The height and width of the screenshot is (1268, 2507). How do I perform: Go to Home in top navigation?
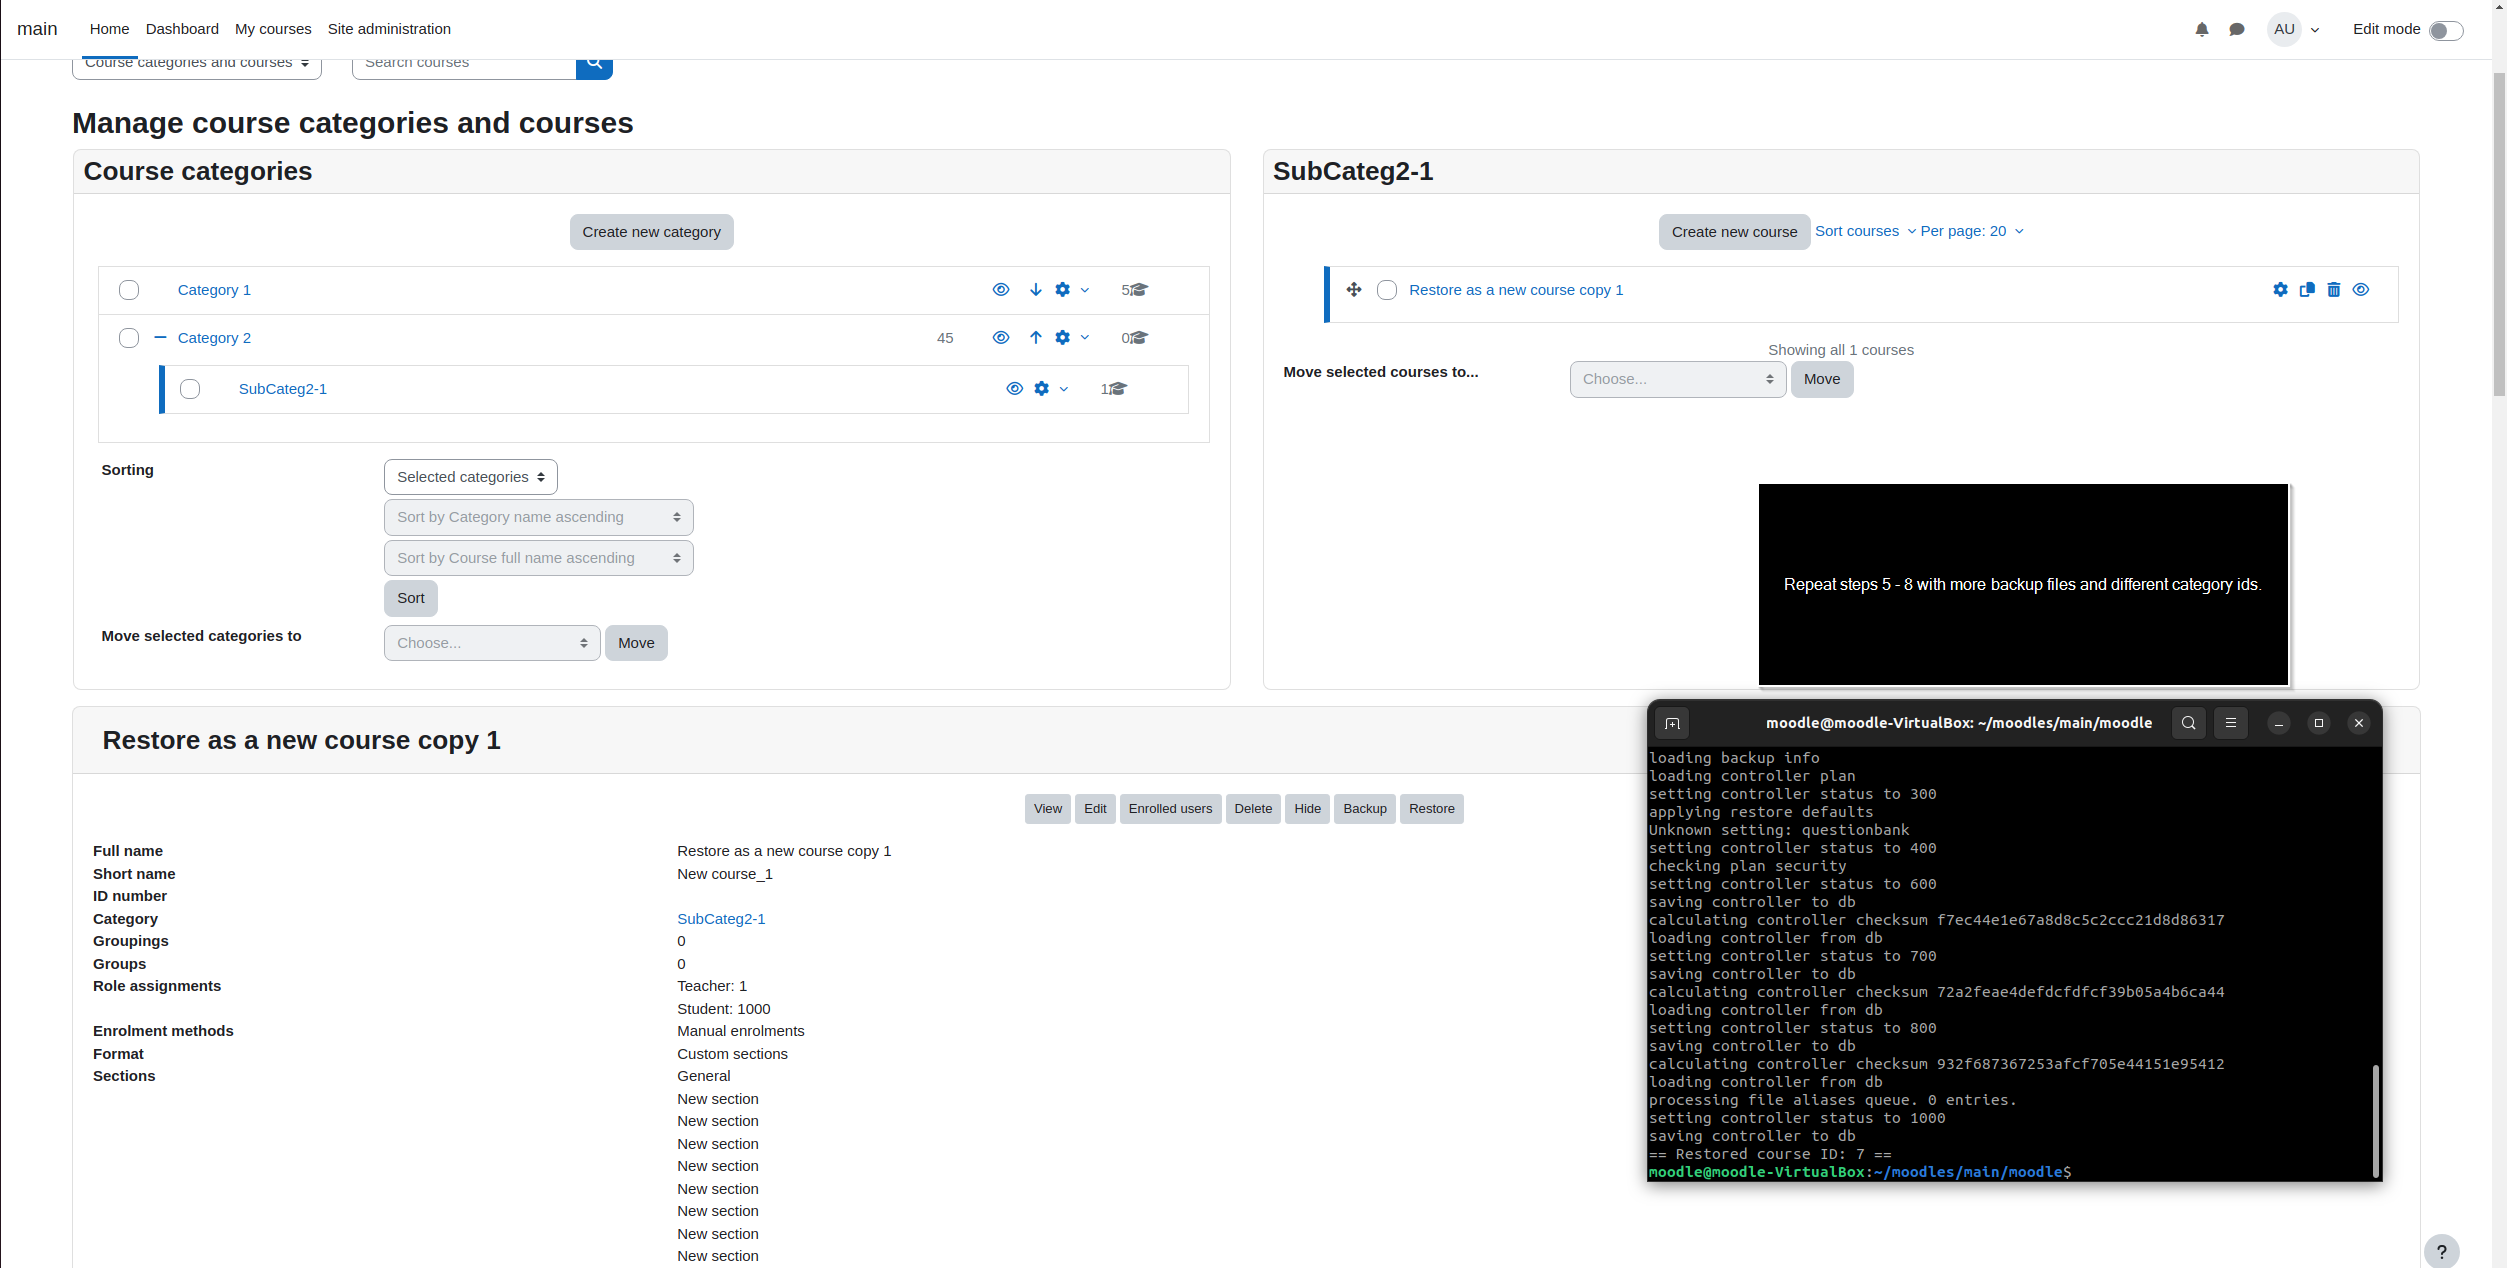pyautogui.click(x=109, y=29)
